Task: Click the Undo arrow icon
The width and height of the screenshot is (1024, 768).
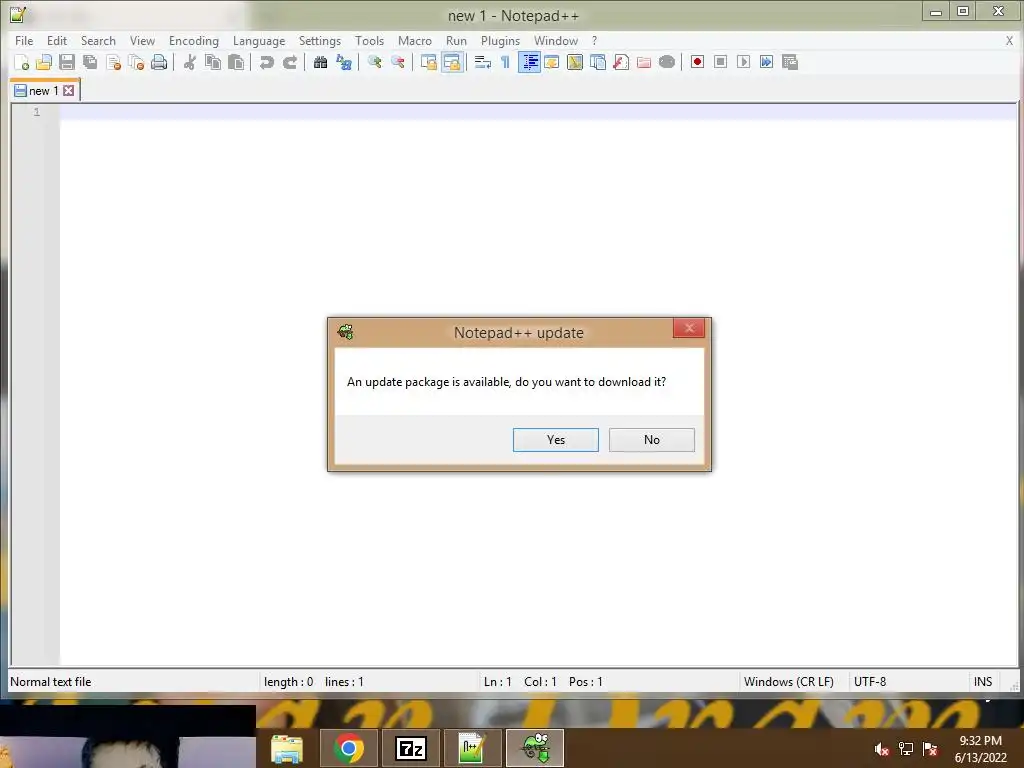Action: click(266, 62)
